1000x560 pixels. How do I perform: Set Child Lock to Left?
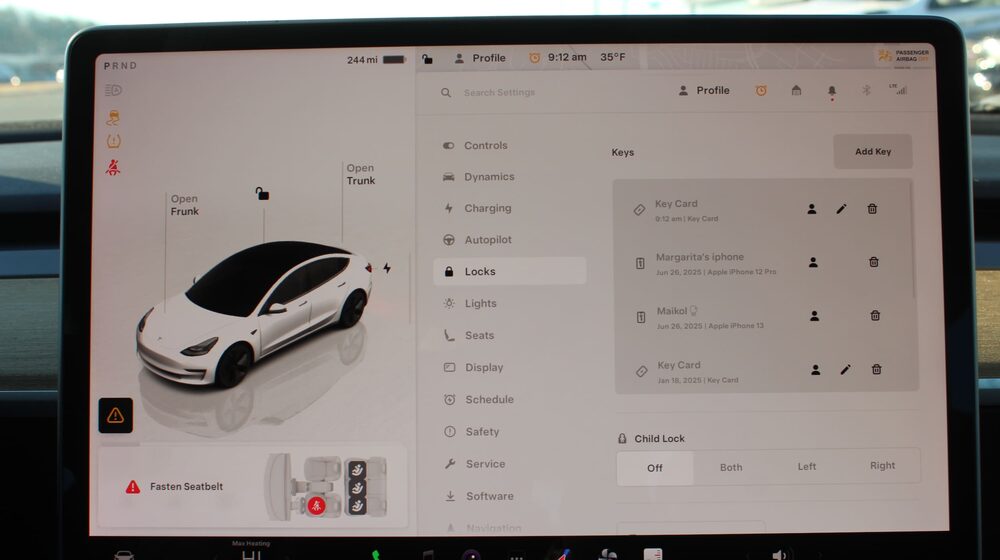tap(807, 467)
